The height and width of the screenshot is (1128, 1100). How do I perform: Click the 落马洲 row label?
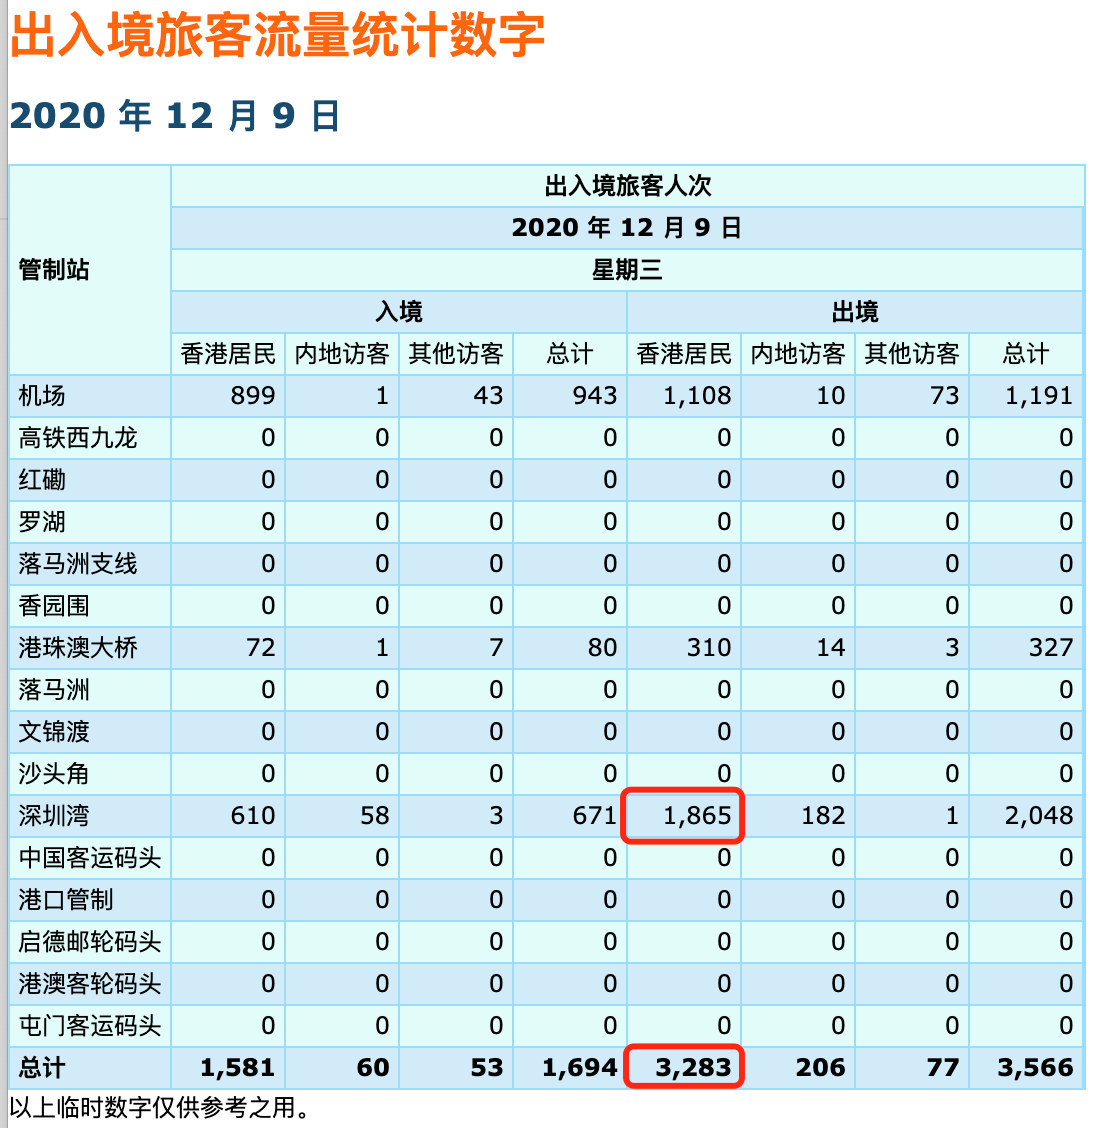pos(54,690)
